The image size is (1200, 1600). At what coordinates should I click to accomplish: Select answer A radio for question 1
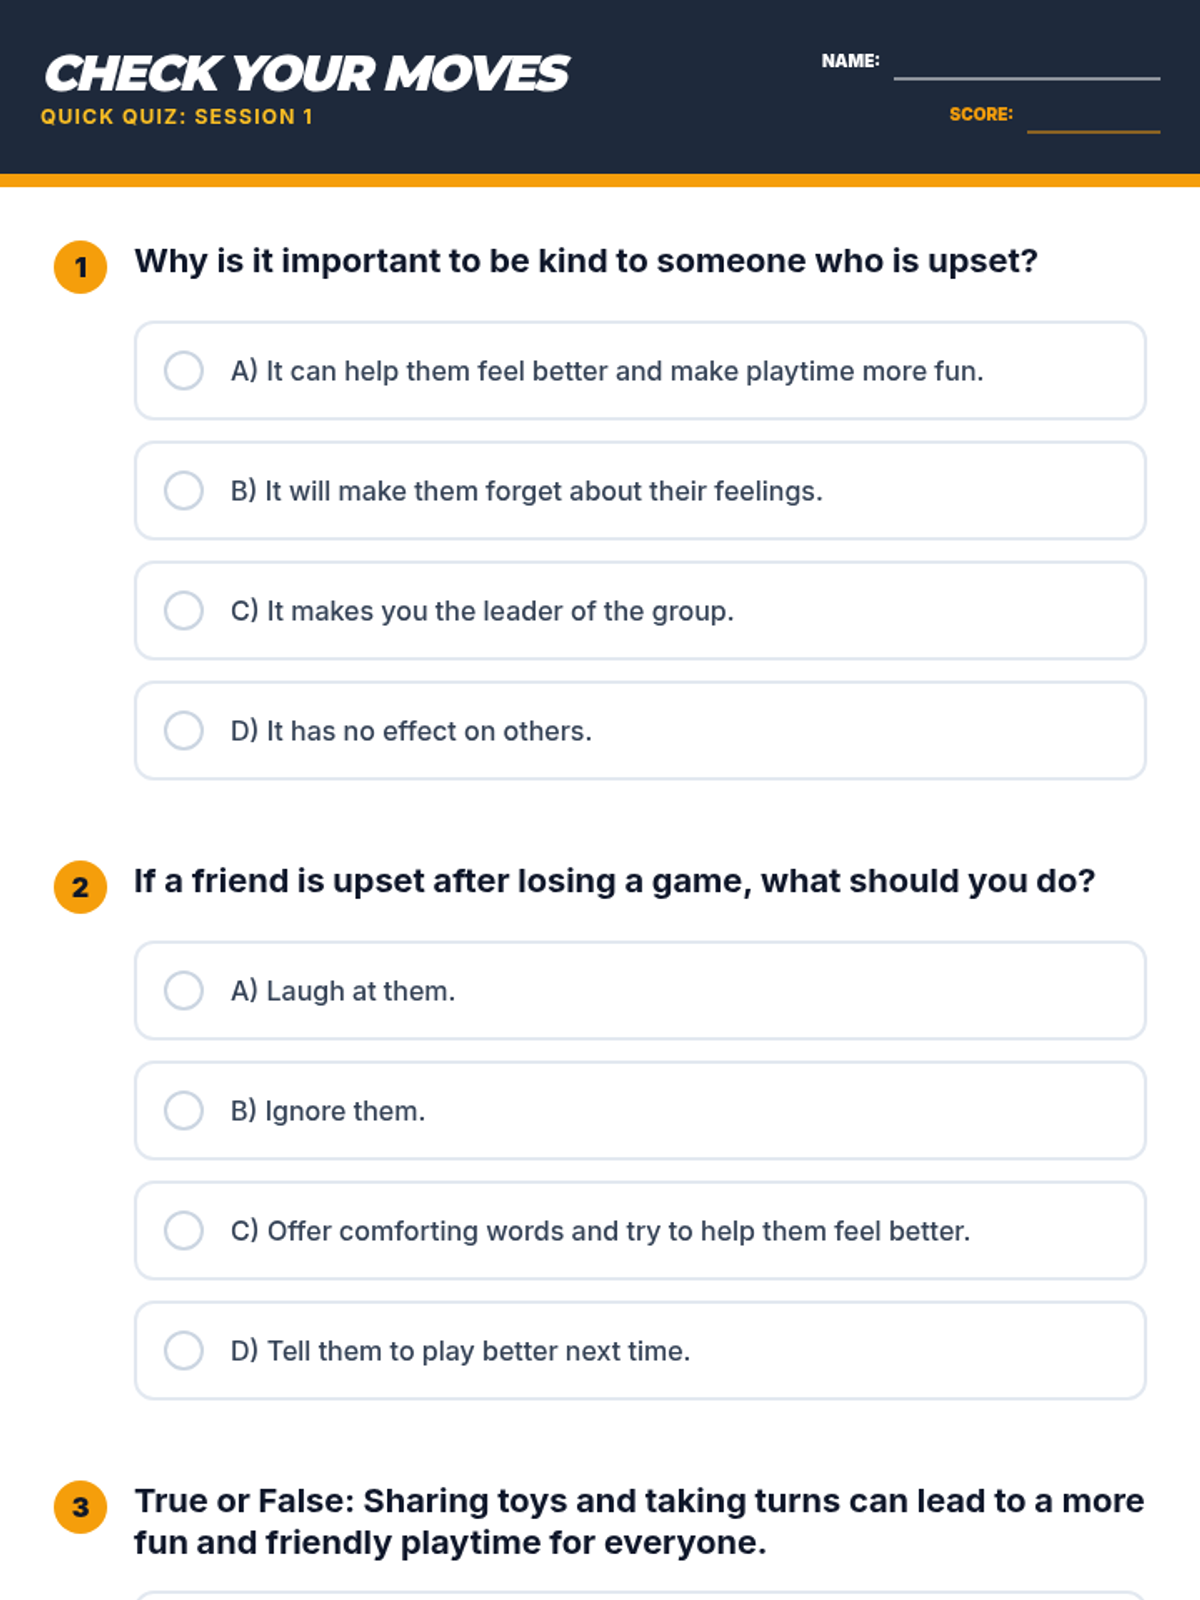pos(184,371)
